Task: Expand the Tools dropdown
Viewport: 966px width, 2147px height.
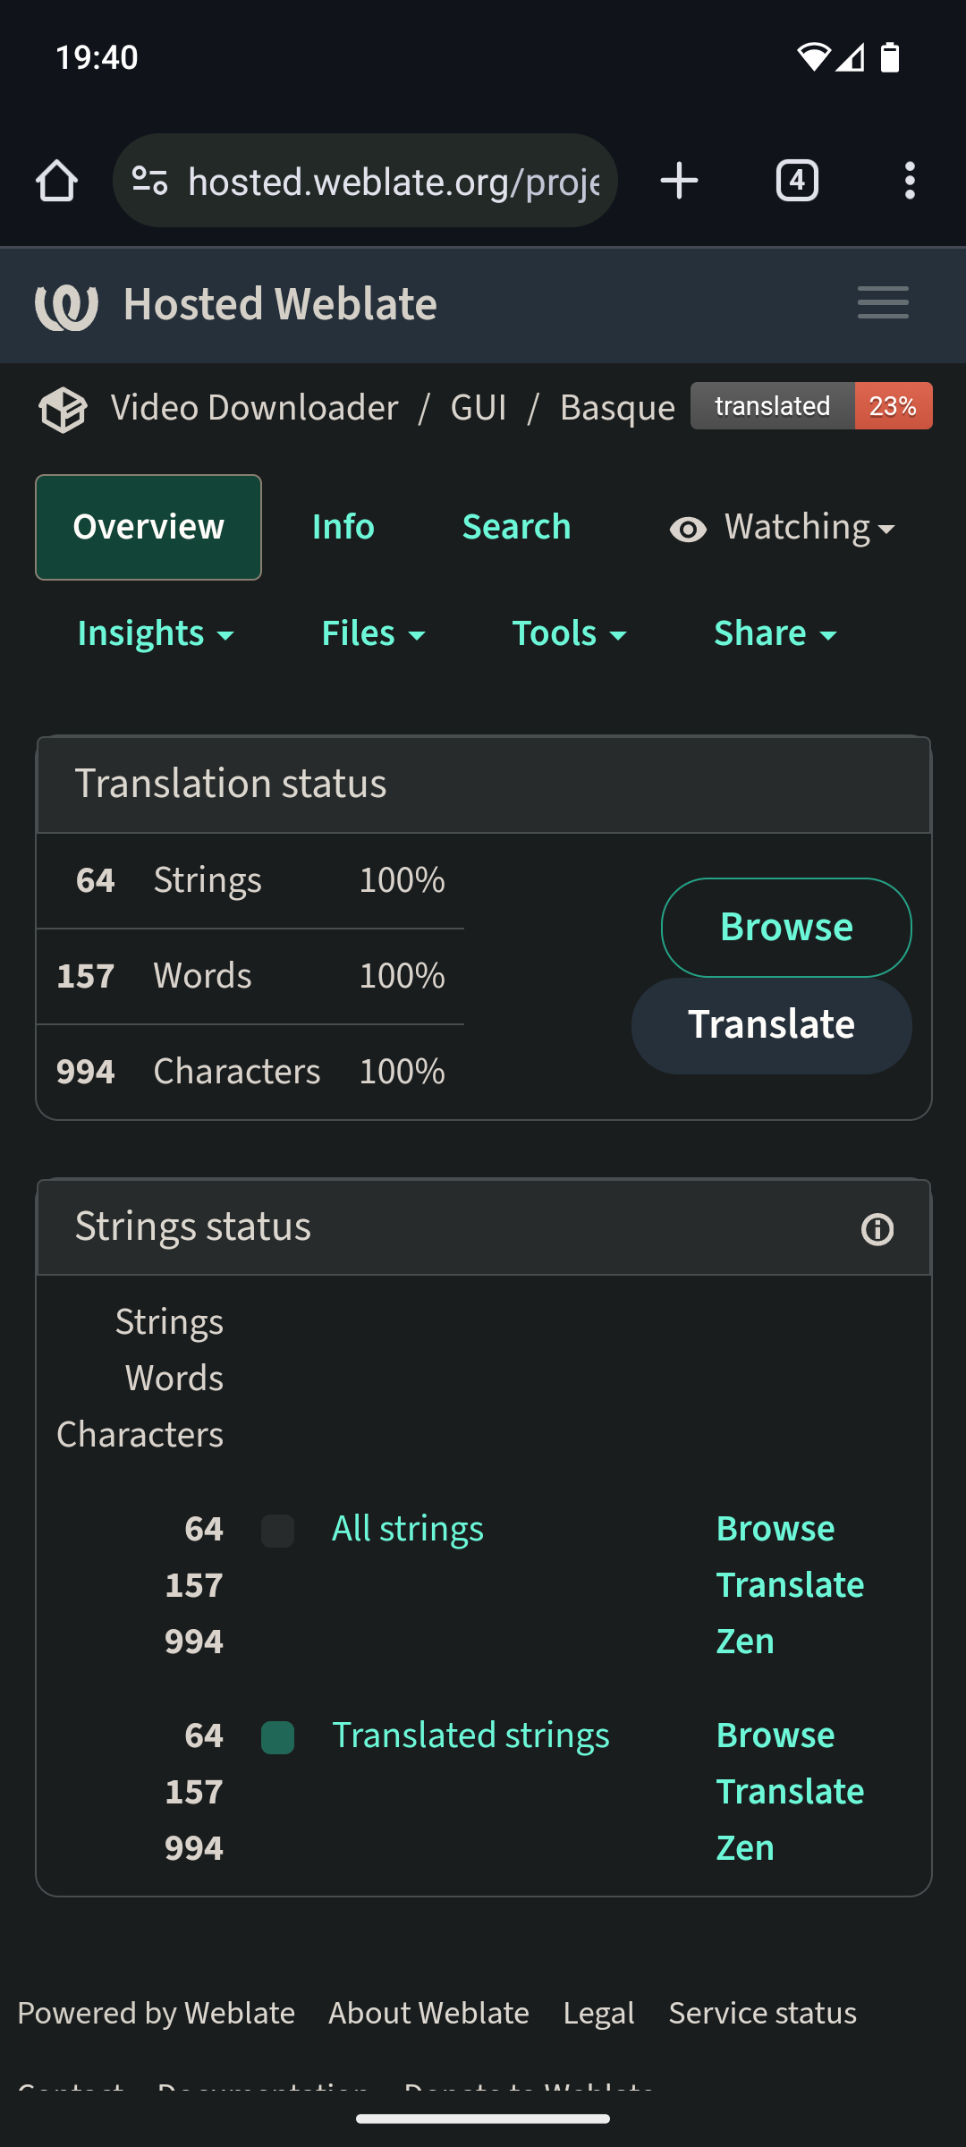Action: (569, 634)
